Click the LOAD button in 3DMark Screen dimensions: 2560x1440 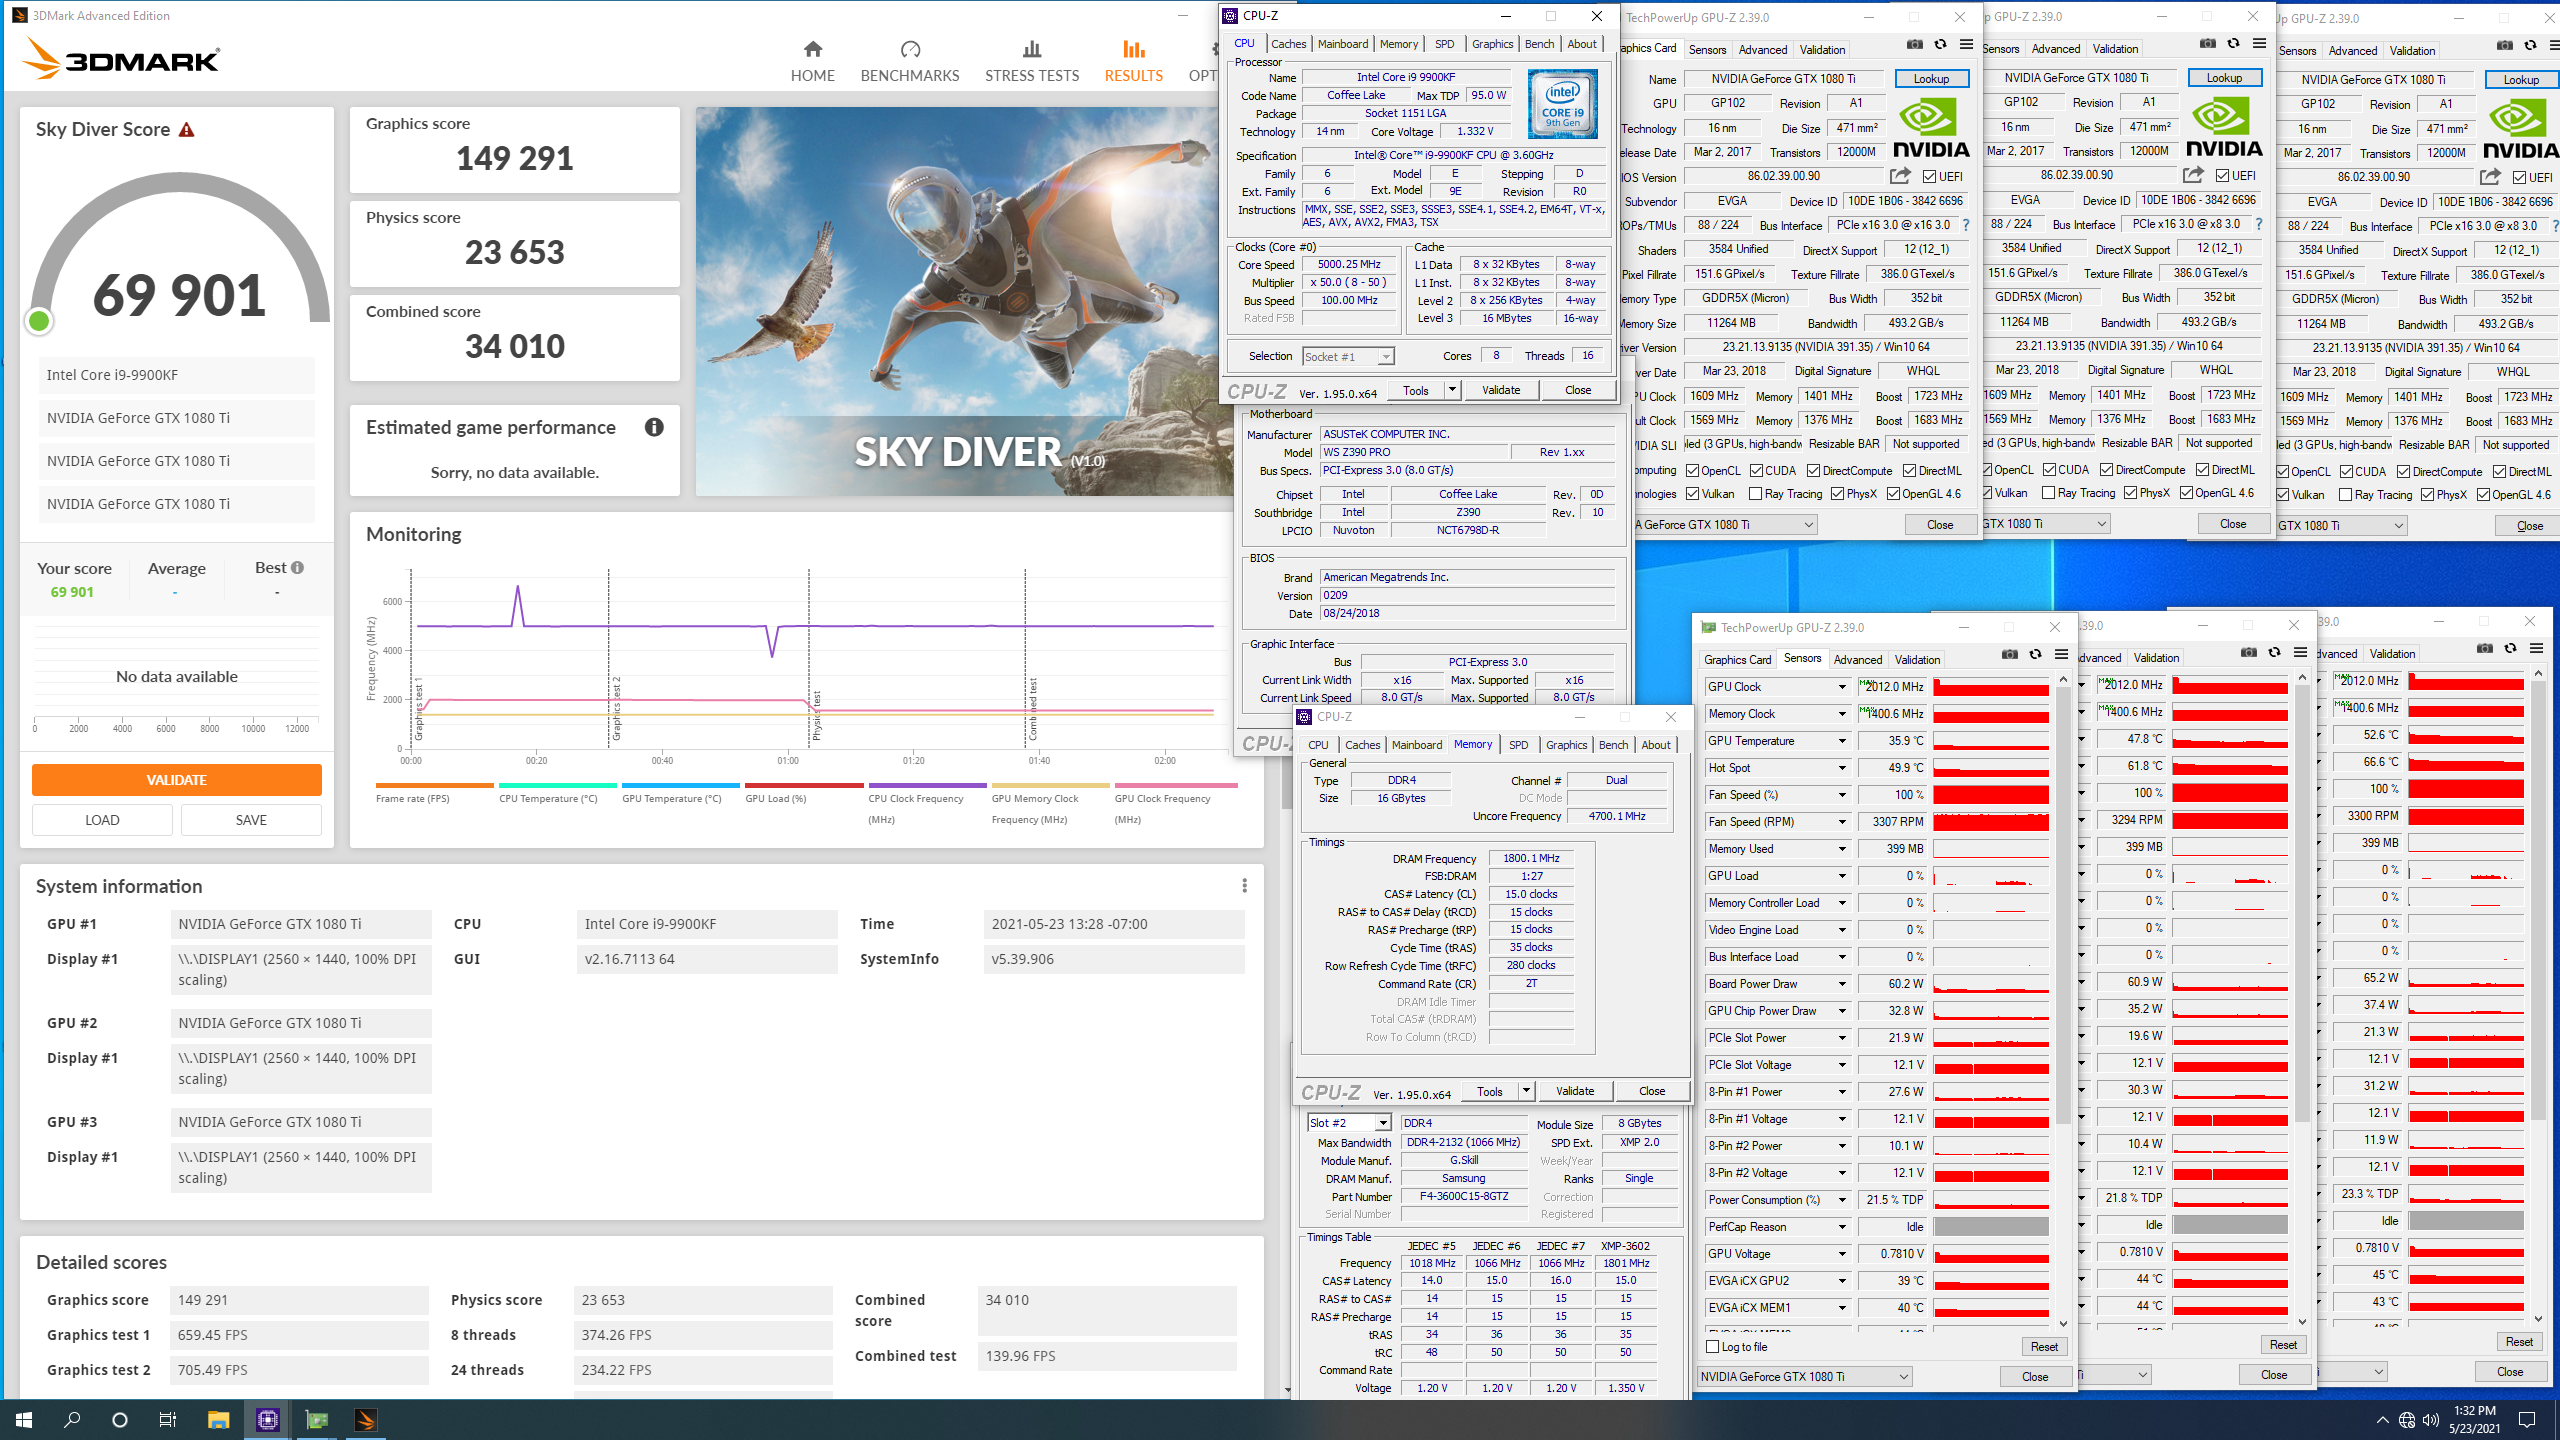click(x=102, y=820)
